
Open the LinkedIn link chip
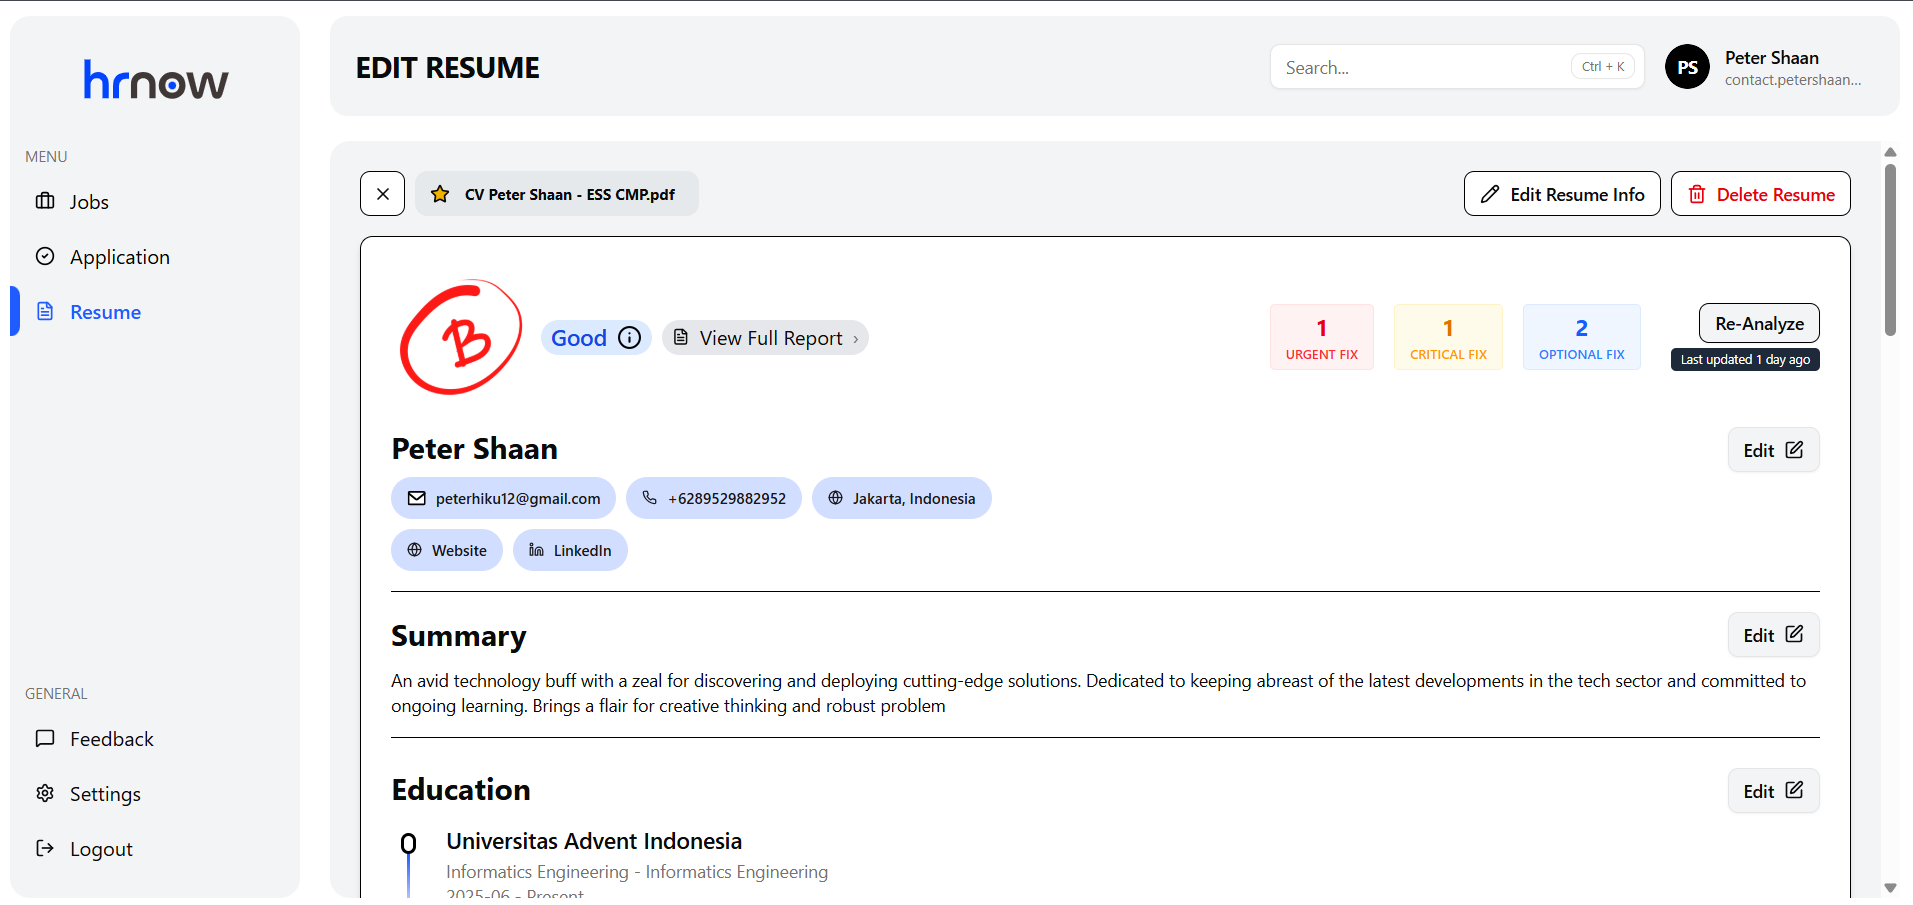570,550
